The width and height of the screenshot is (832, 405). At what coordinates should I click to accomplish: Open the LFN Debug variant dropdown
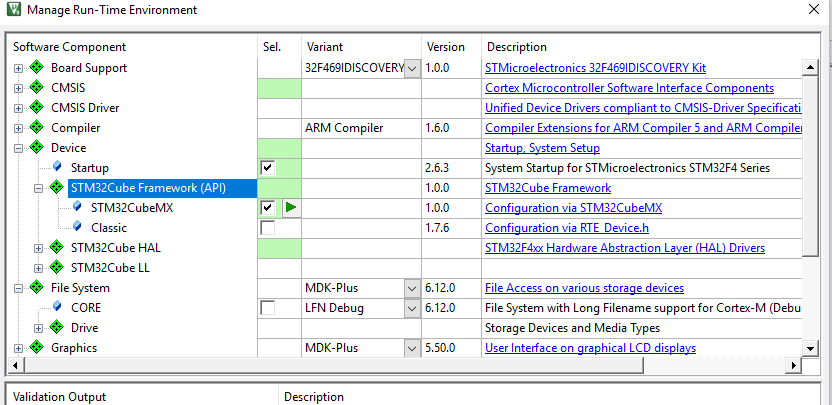(x=413, y=308)
